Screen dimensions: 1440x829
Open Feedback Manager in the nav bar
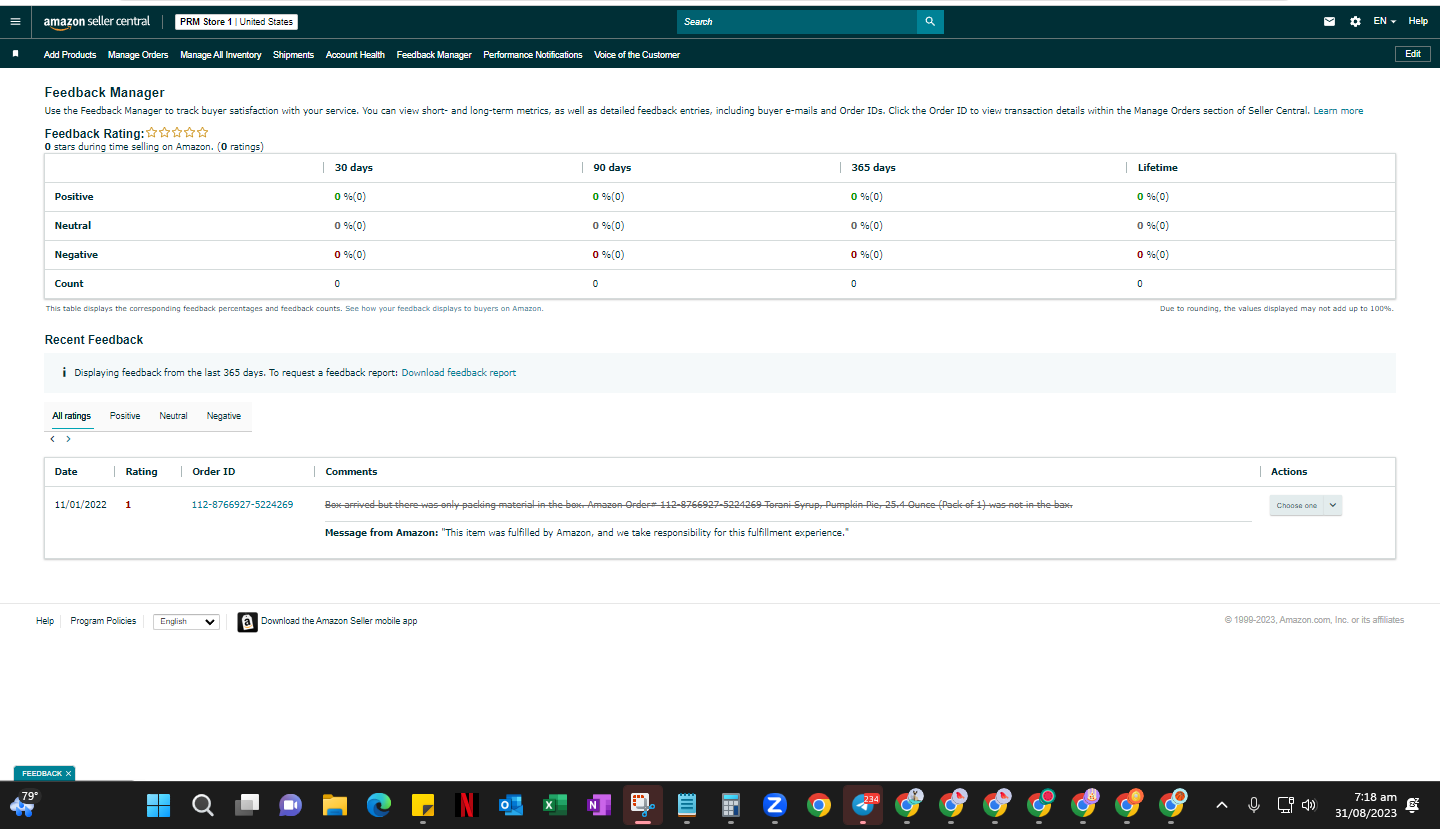tap(434, 55)
